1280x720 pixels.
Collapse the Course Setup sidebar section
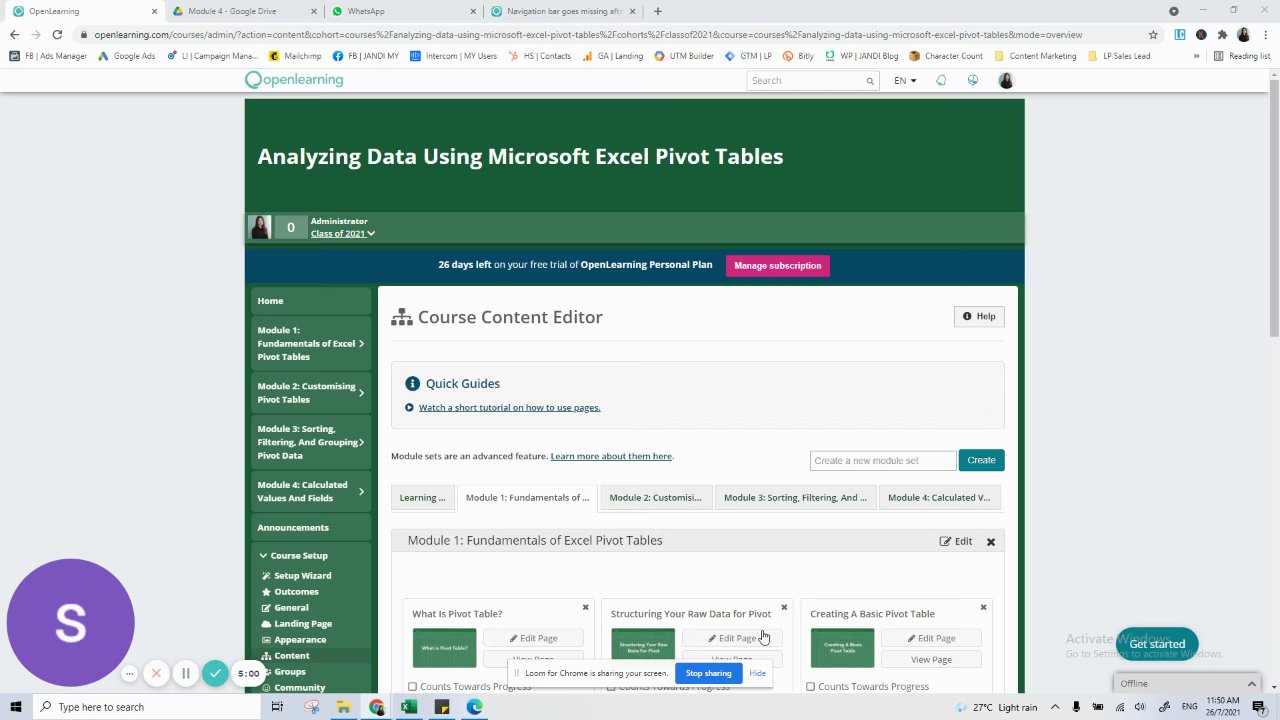tap(264, 556)
